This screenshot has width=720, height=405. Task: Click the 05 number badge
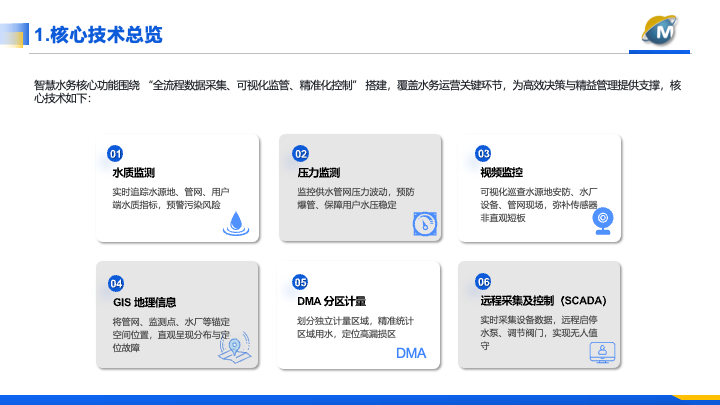pyautogui.click(x=300, y=283)
